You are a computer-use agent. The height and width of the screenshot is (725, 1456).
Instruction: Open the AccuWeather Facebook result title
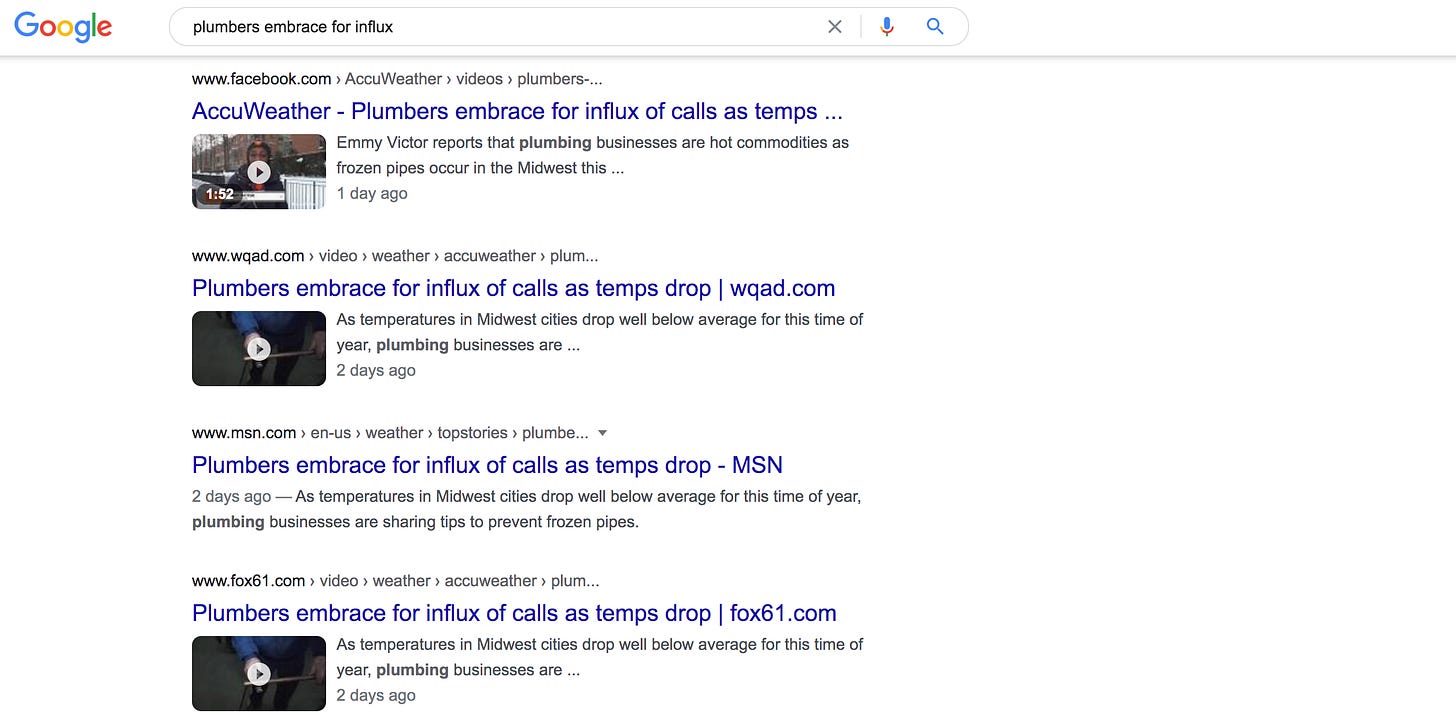pos(517,111)
